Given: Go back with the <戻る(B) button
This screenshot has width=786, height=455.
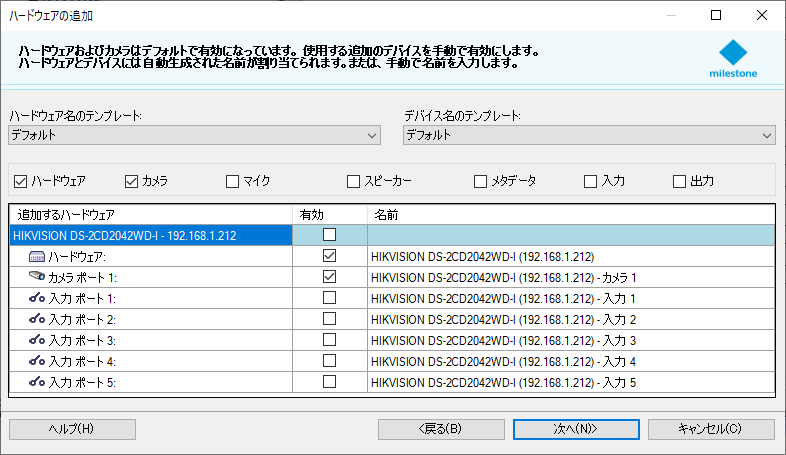Looking at the screenshot, I should click(441, 429).
